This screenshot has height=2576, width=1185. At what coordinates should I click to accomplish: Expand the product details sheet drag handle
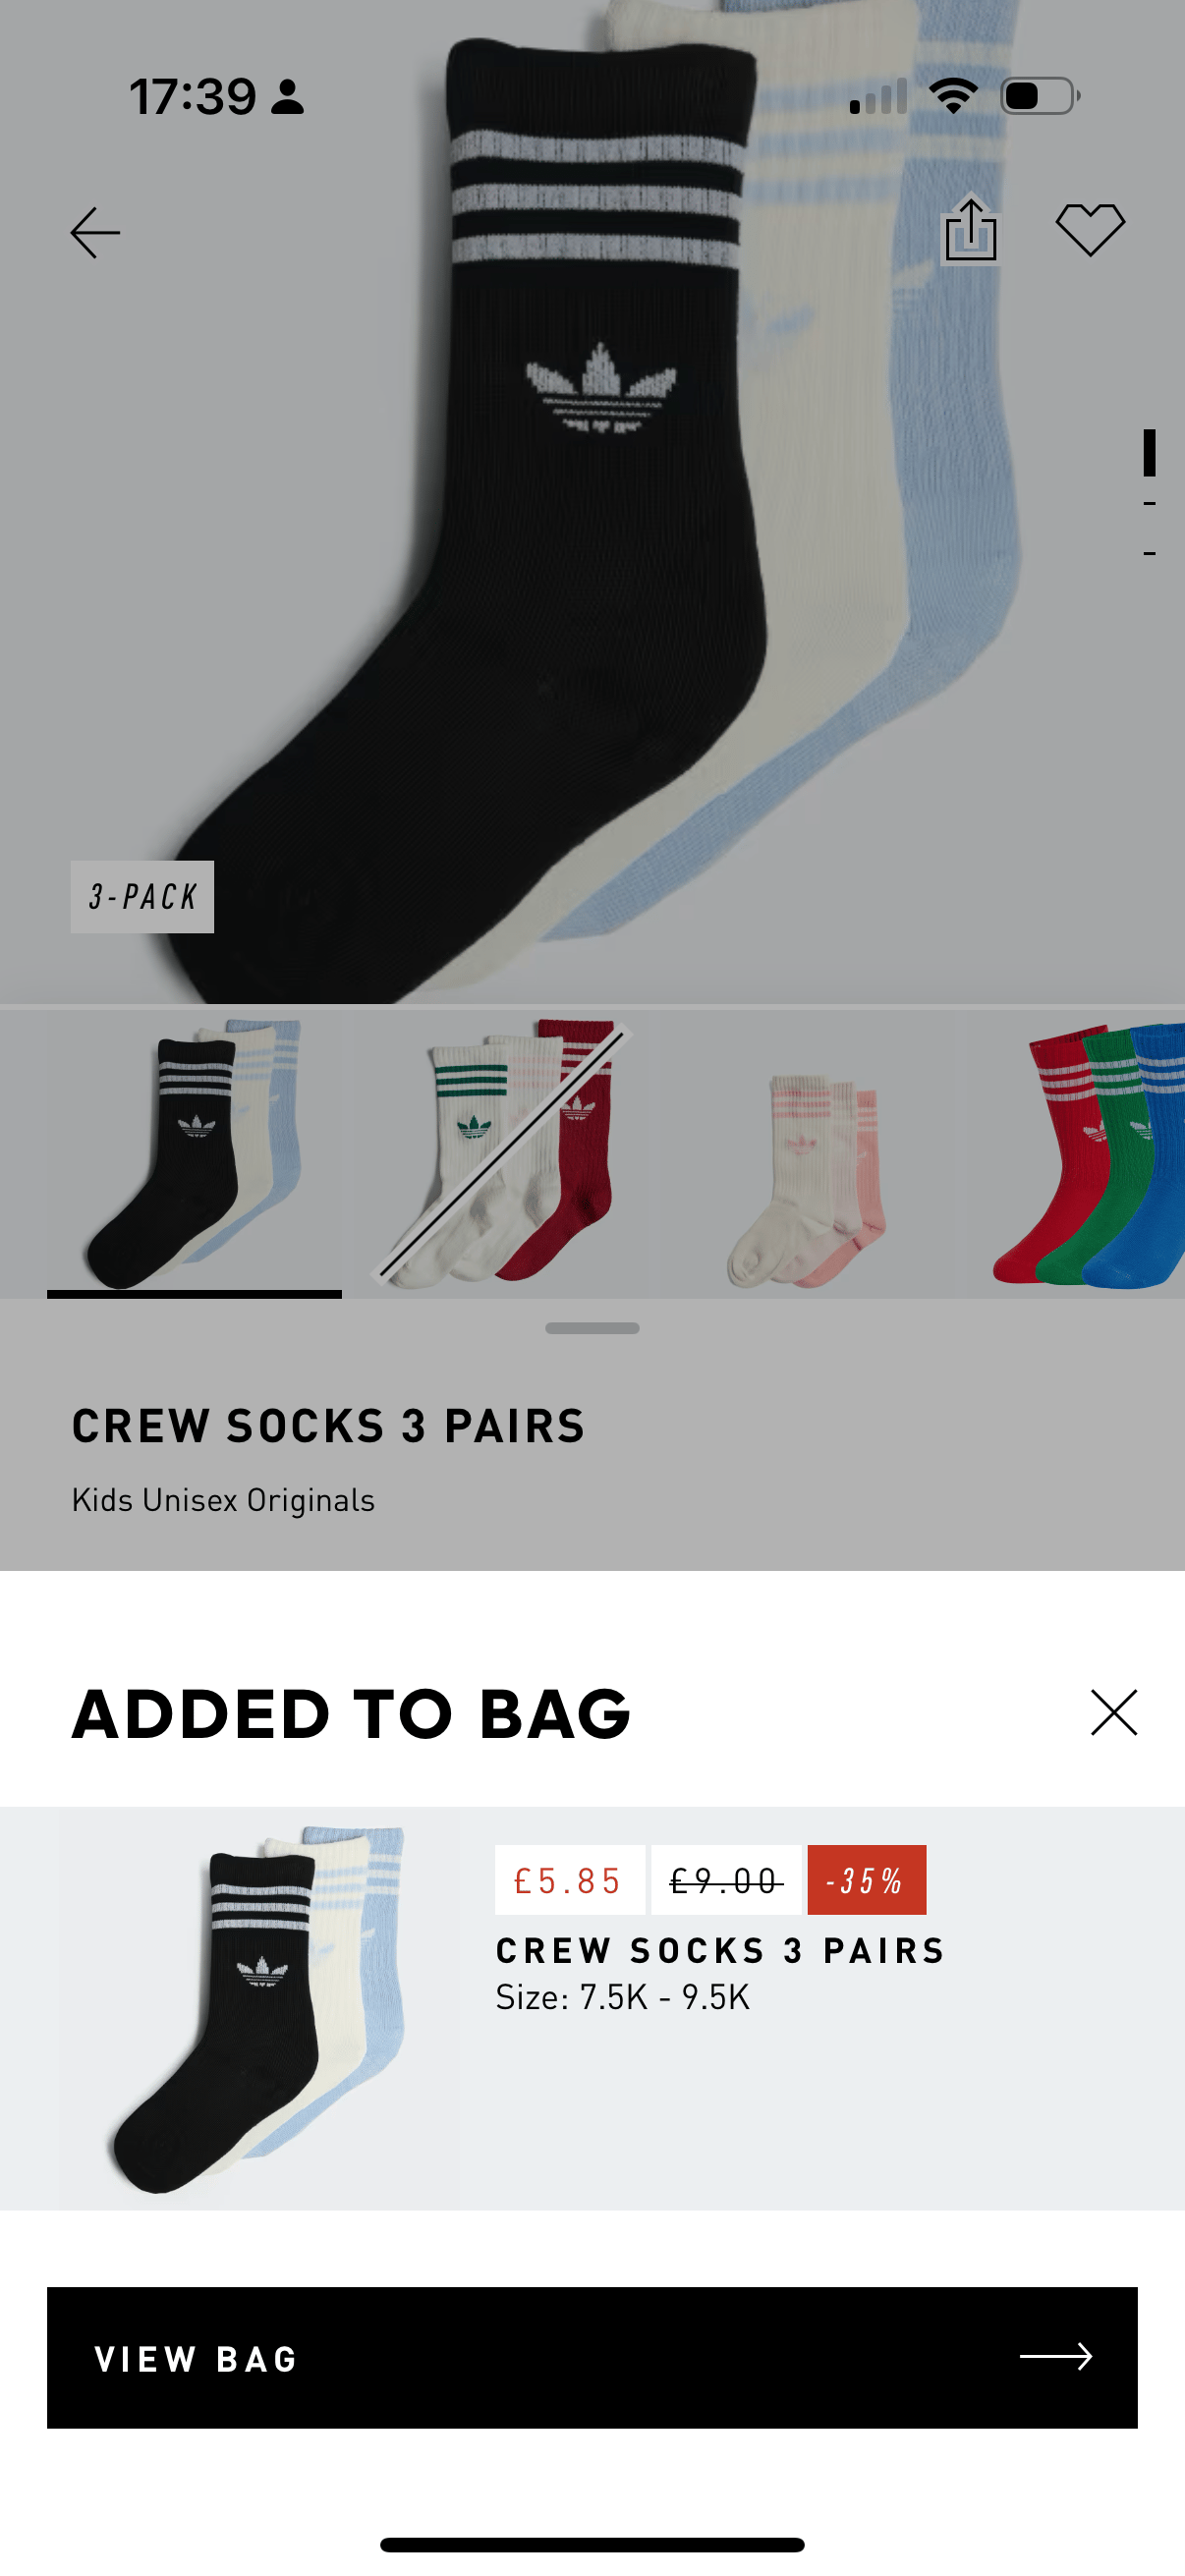(x=592, y=1328)
